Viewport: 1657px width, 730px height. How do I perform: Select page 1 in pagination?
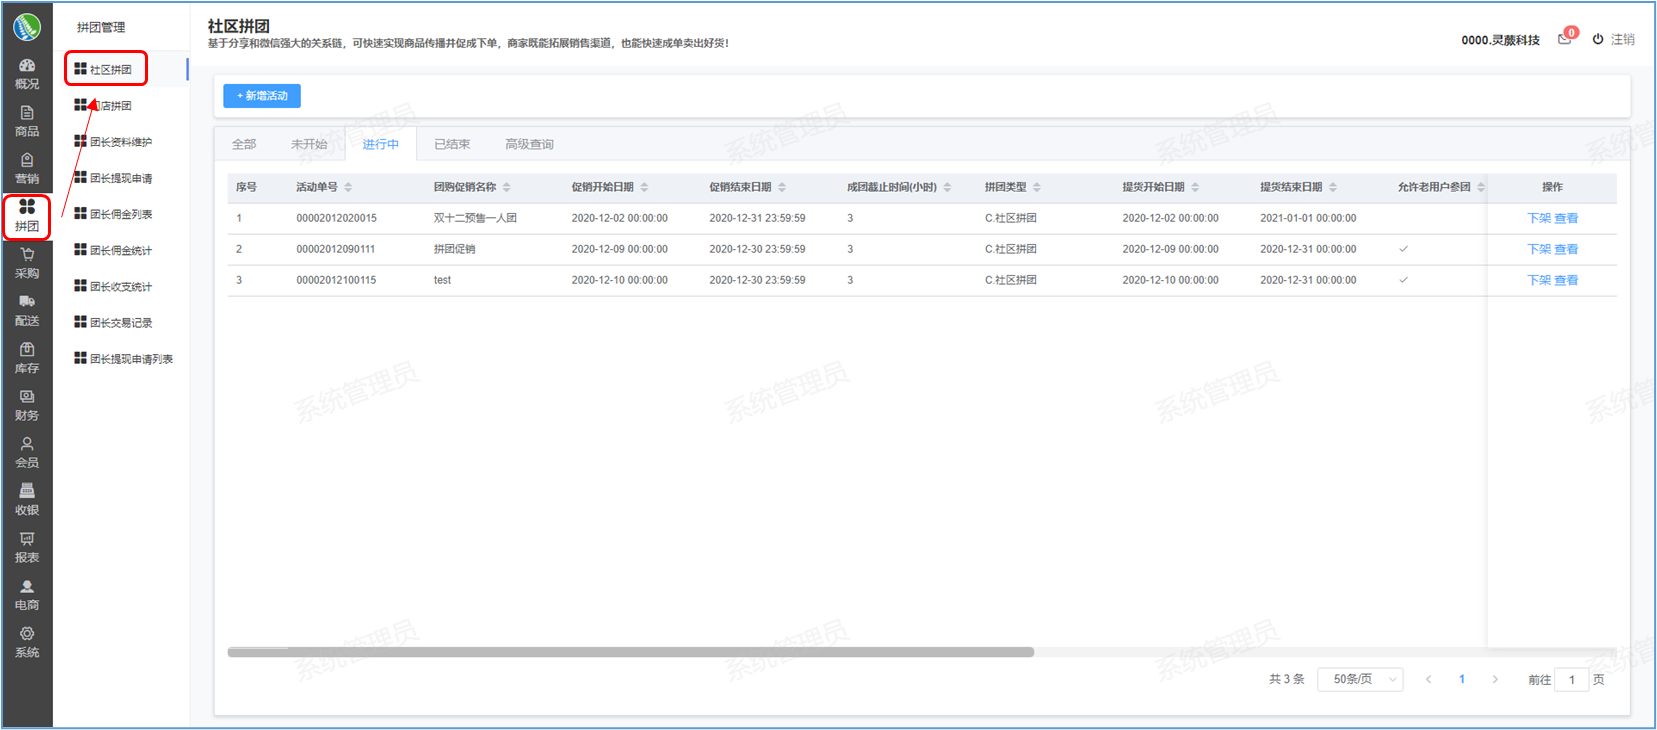pyautogui.click(x=1462, y=679)
